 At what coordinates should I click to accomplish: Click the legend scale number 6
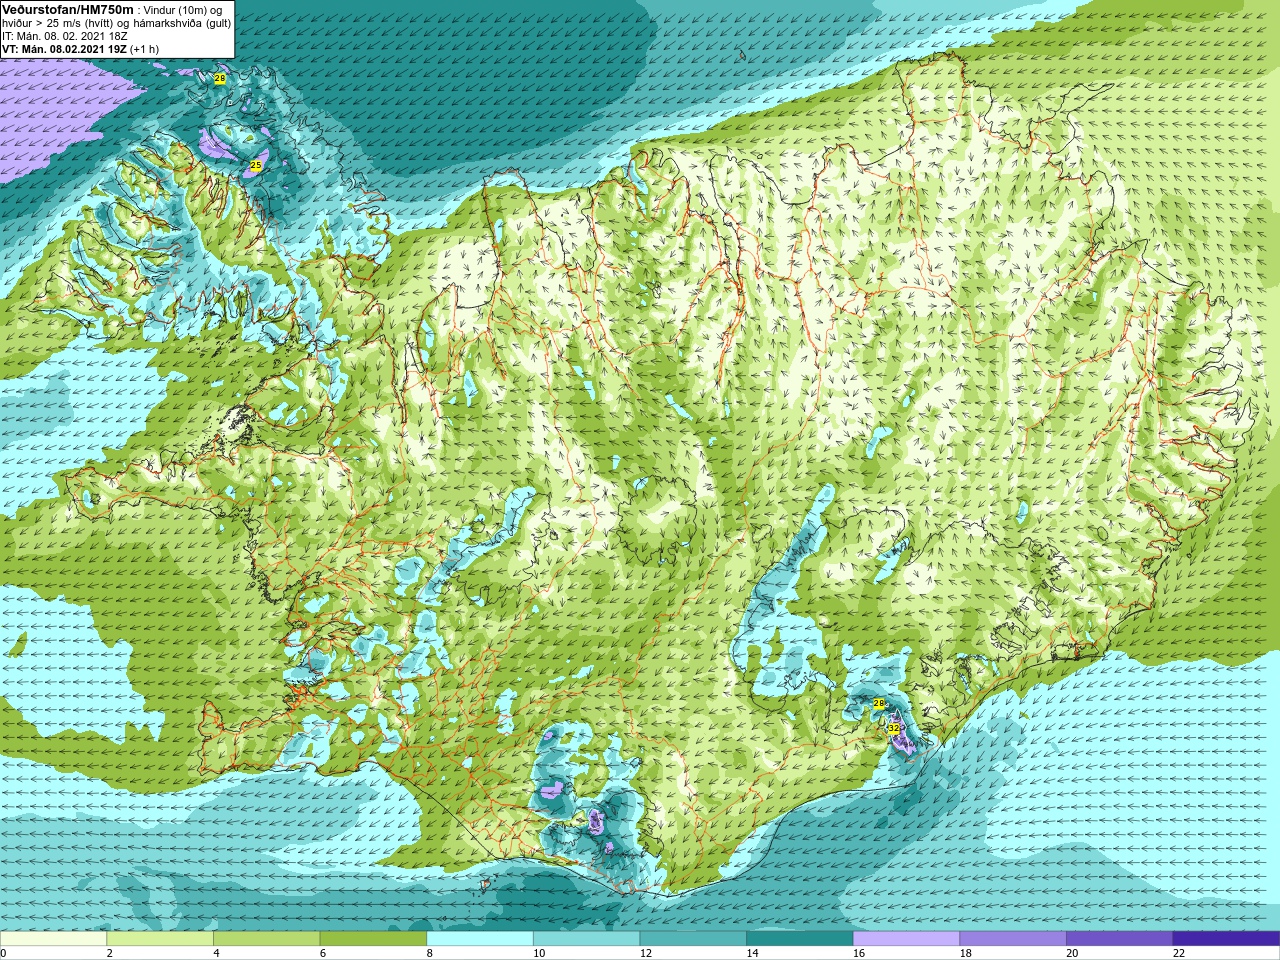click(323, 953)
